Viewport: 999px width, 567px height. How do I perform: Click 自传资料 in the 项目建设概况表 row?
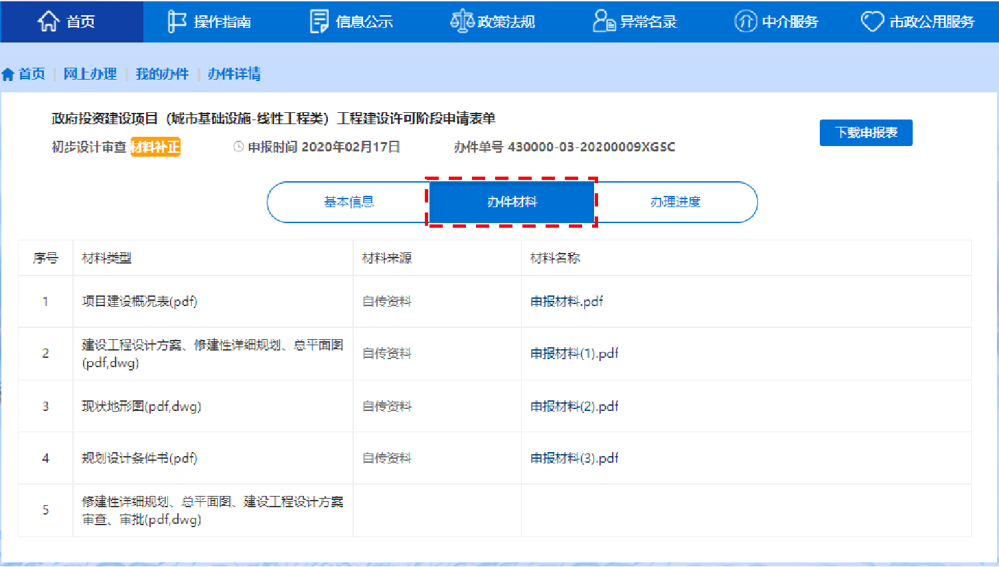(x=387, y=301)
